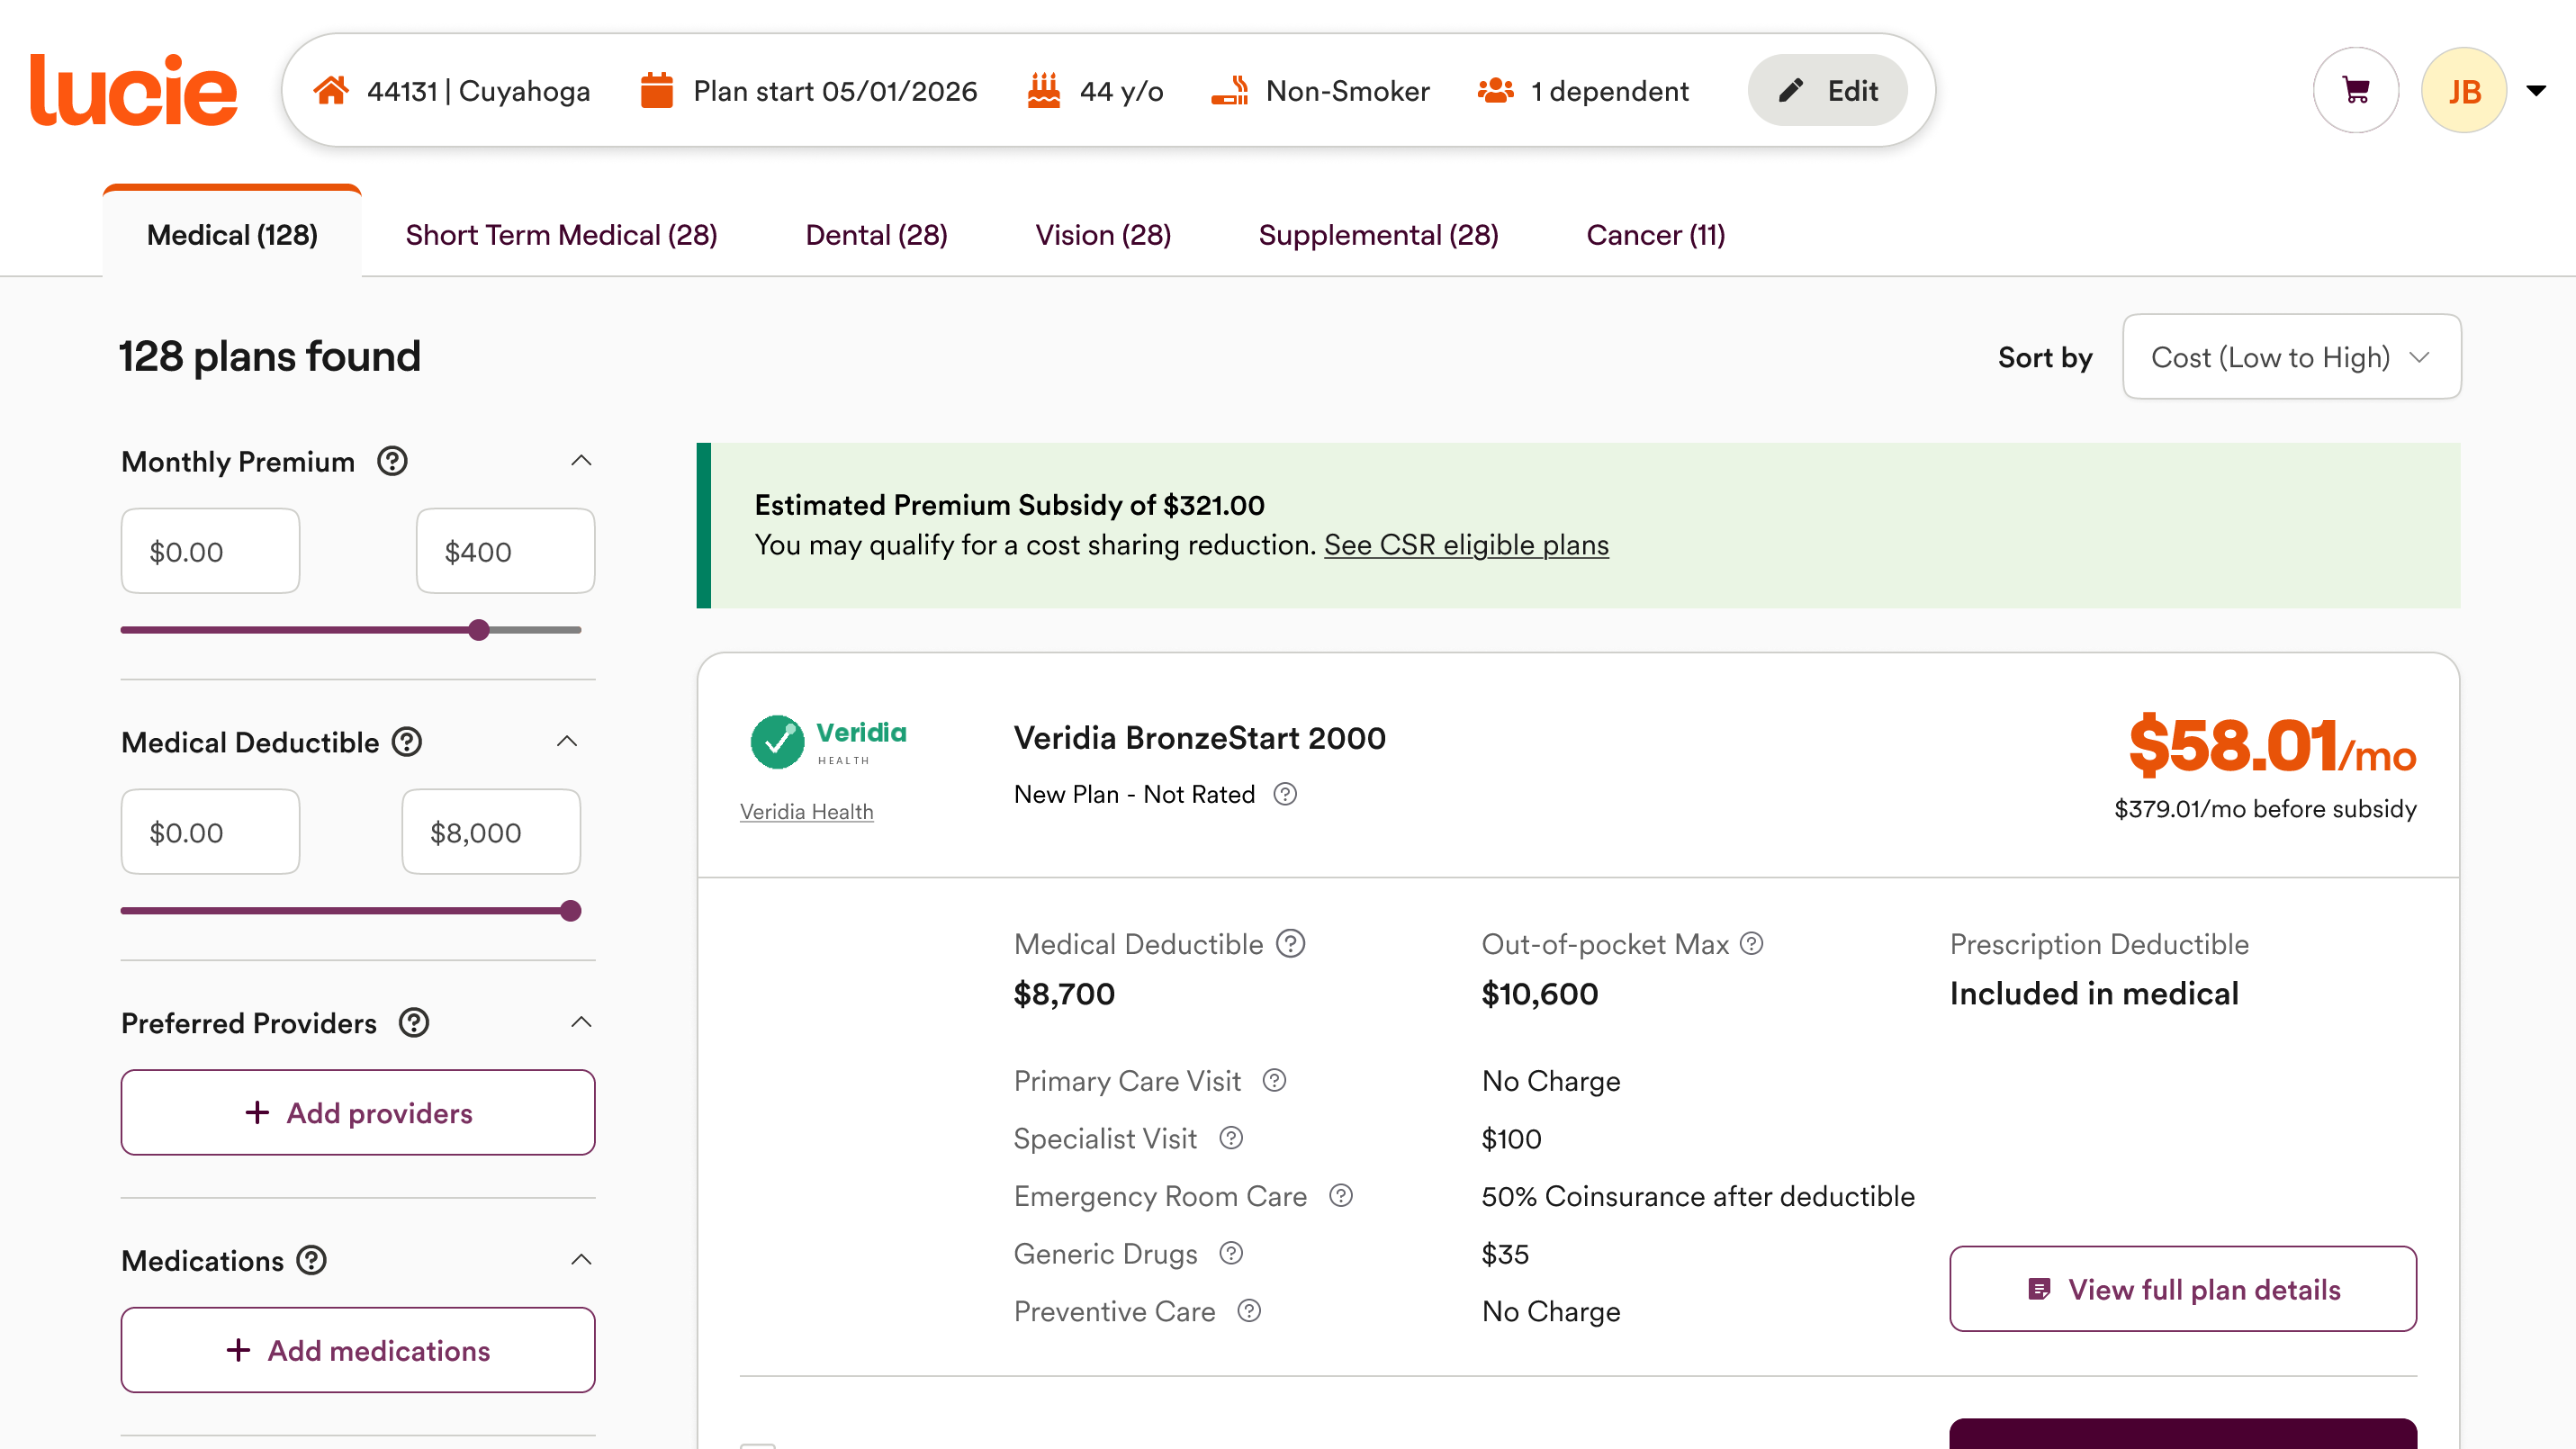2576x1449 pixels.
Task: Click the Out-of-pocket Max info icon
Action: coord(1752,943)
